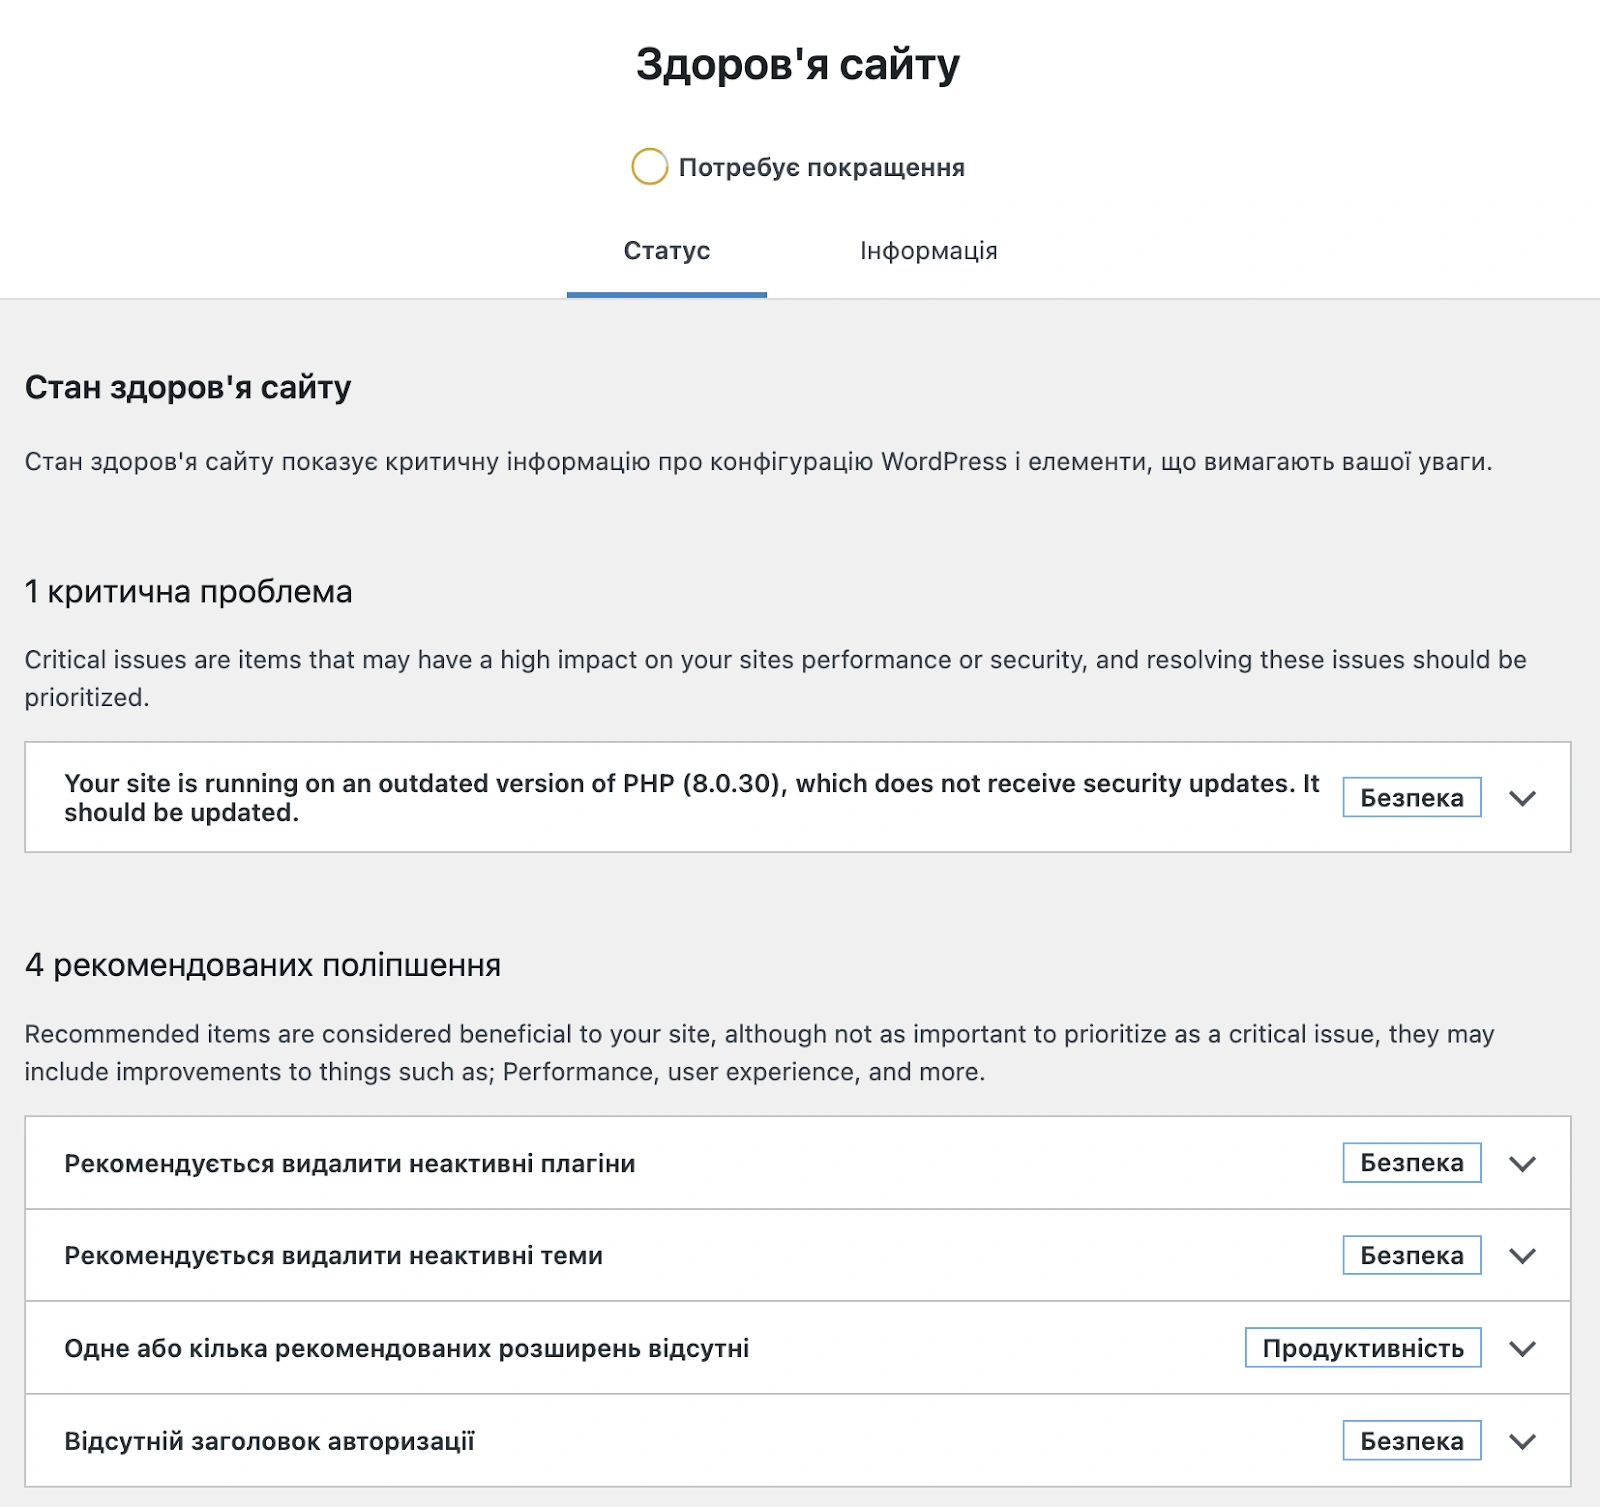Viewport: 1600px width, 1507px height.
Task: Click the Безпека badge on the PHP issue
Action: point(1411,797)
